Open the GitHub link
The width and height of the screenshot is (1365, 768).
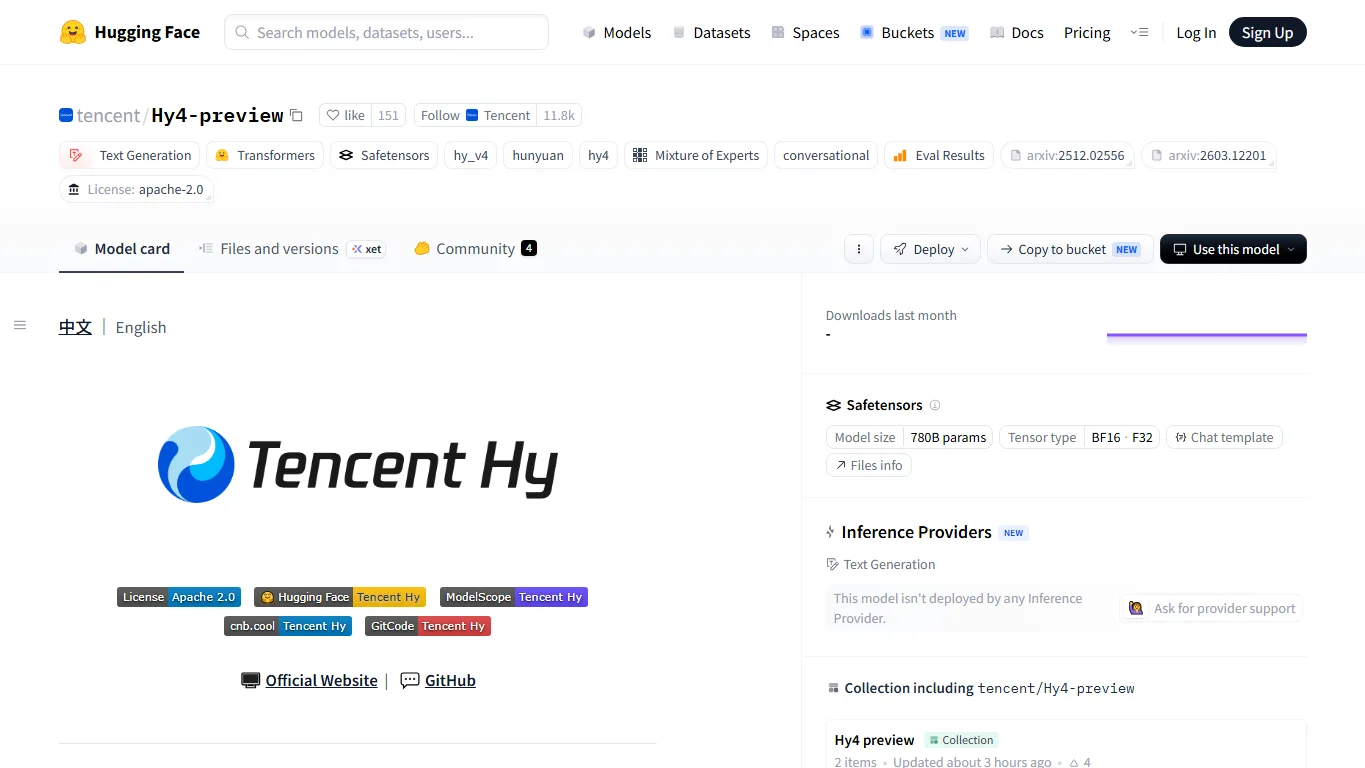click(450, 680)
